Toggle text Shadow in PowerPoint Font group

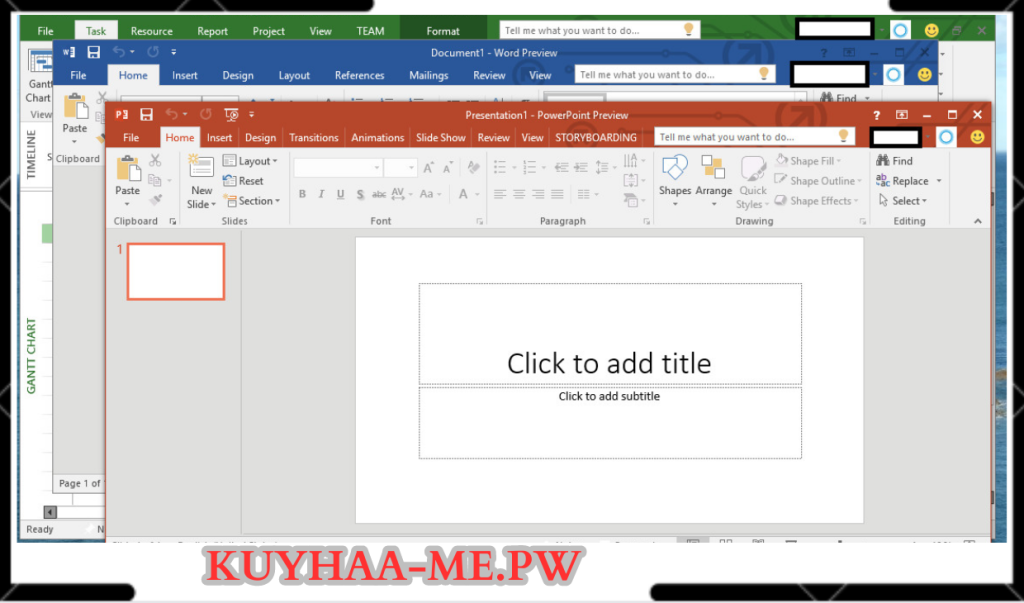tap(360, 194)
